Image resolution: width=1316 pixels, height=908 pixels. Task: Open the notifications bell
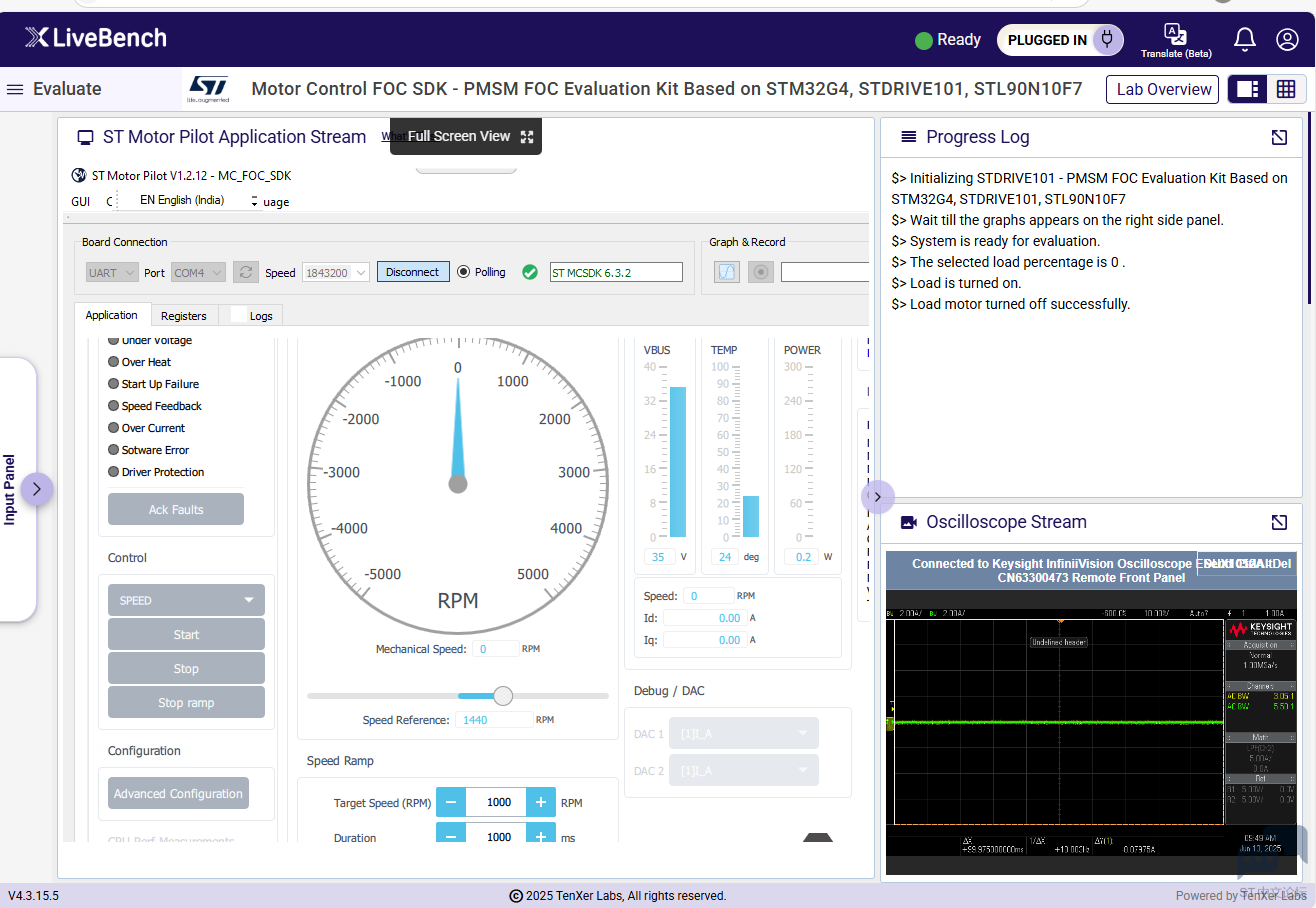click(x=1244, y=40)
